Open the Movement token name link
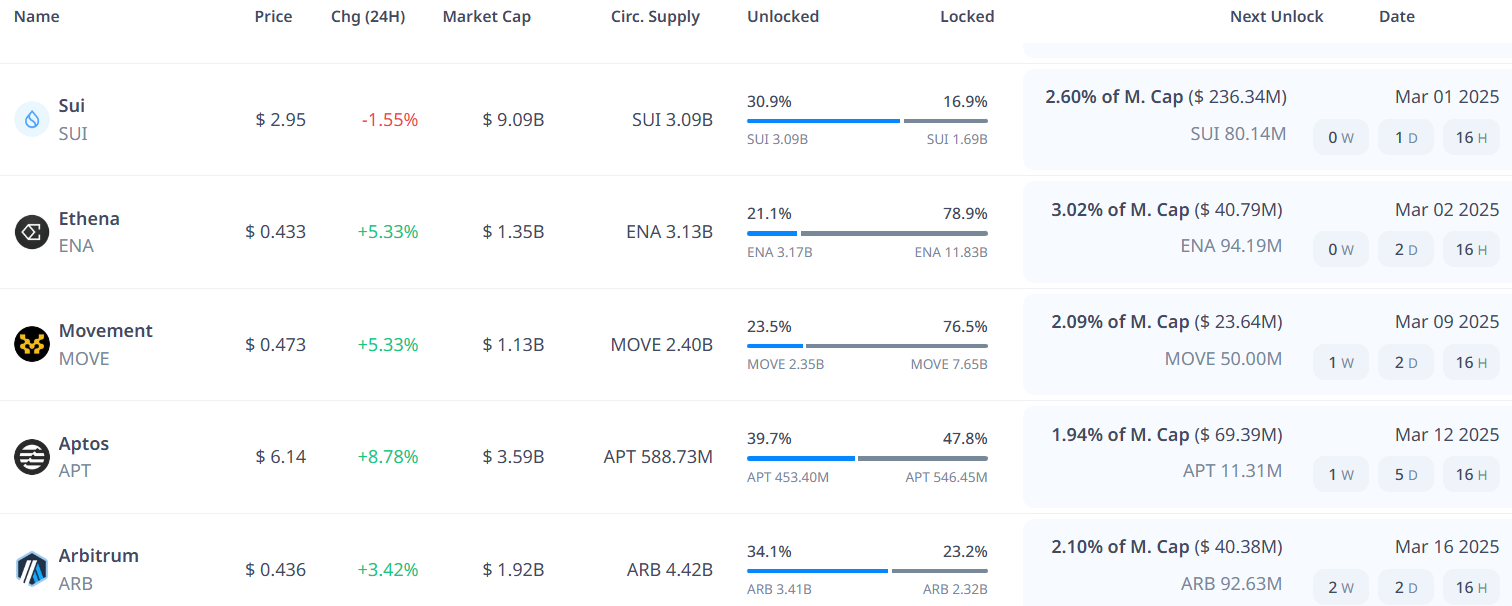The image size is (1512, 606). 106,331
